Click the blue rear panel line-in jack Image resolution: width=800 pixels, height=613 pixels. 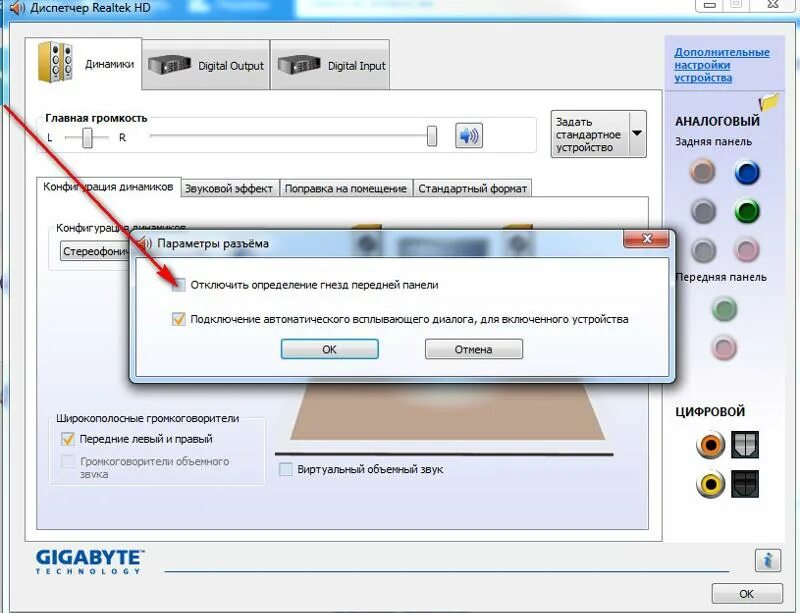pyautogui.click(x=747, y=172)
